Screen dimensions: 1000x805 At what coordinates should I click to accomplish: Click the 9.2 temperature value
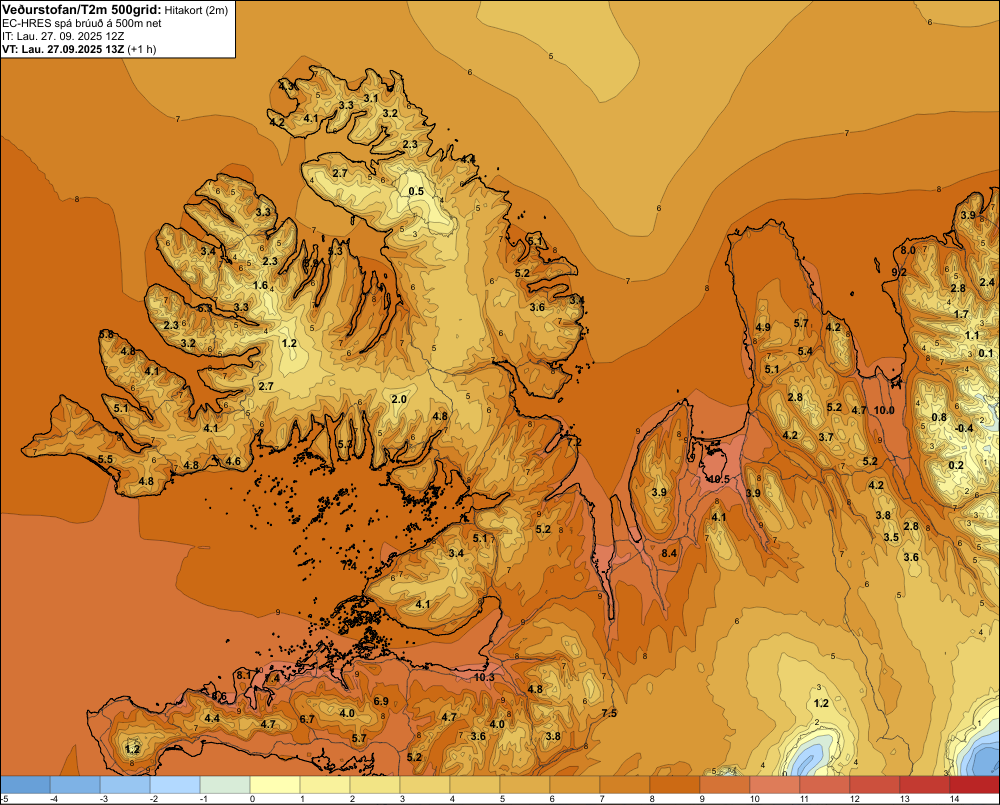899,272
